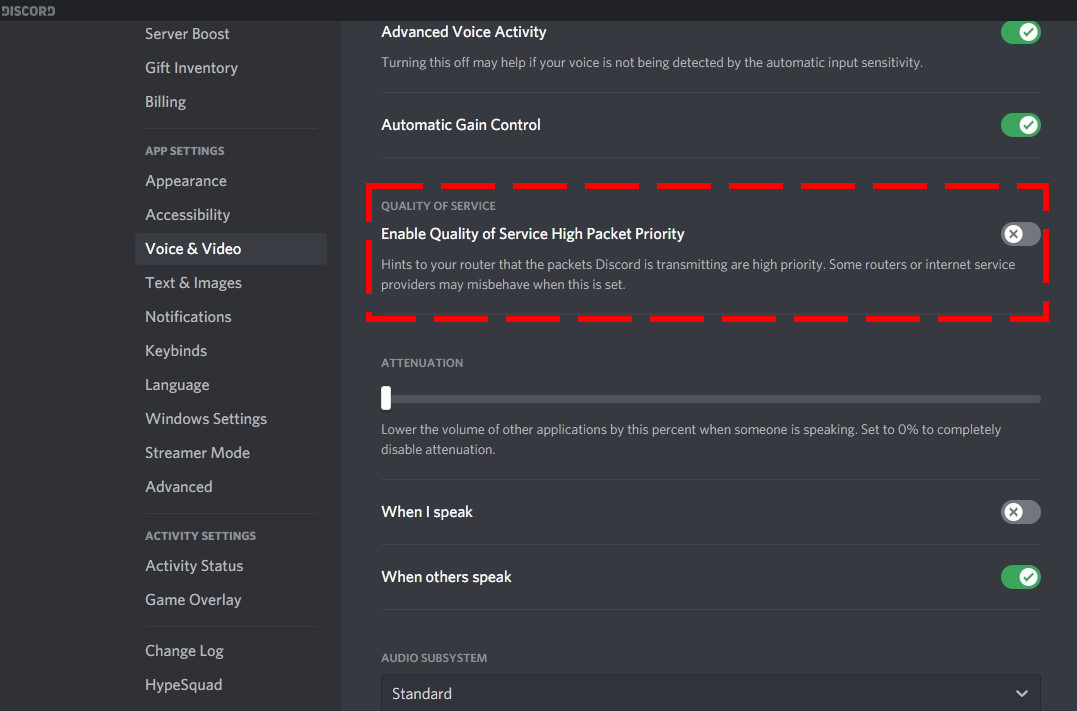Viewport: 1077px width, 711px height.
Task: Turn off Automatic Gain Control switch
Action: click(x=1020, y=125)
